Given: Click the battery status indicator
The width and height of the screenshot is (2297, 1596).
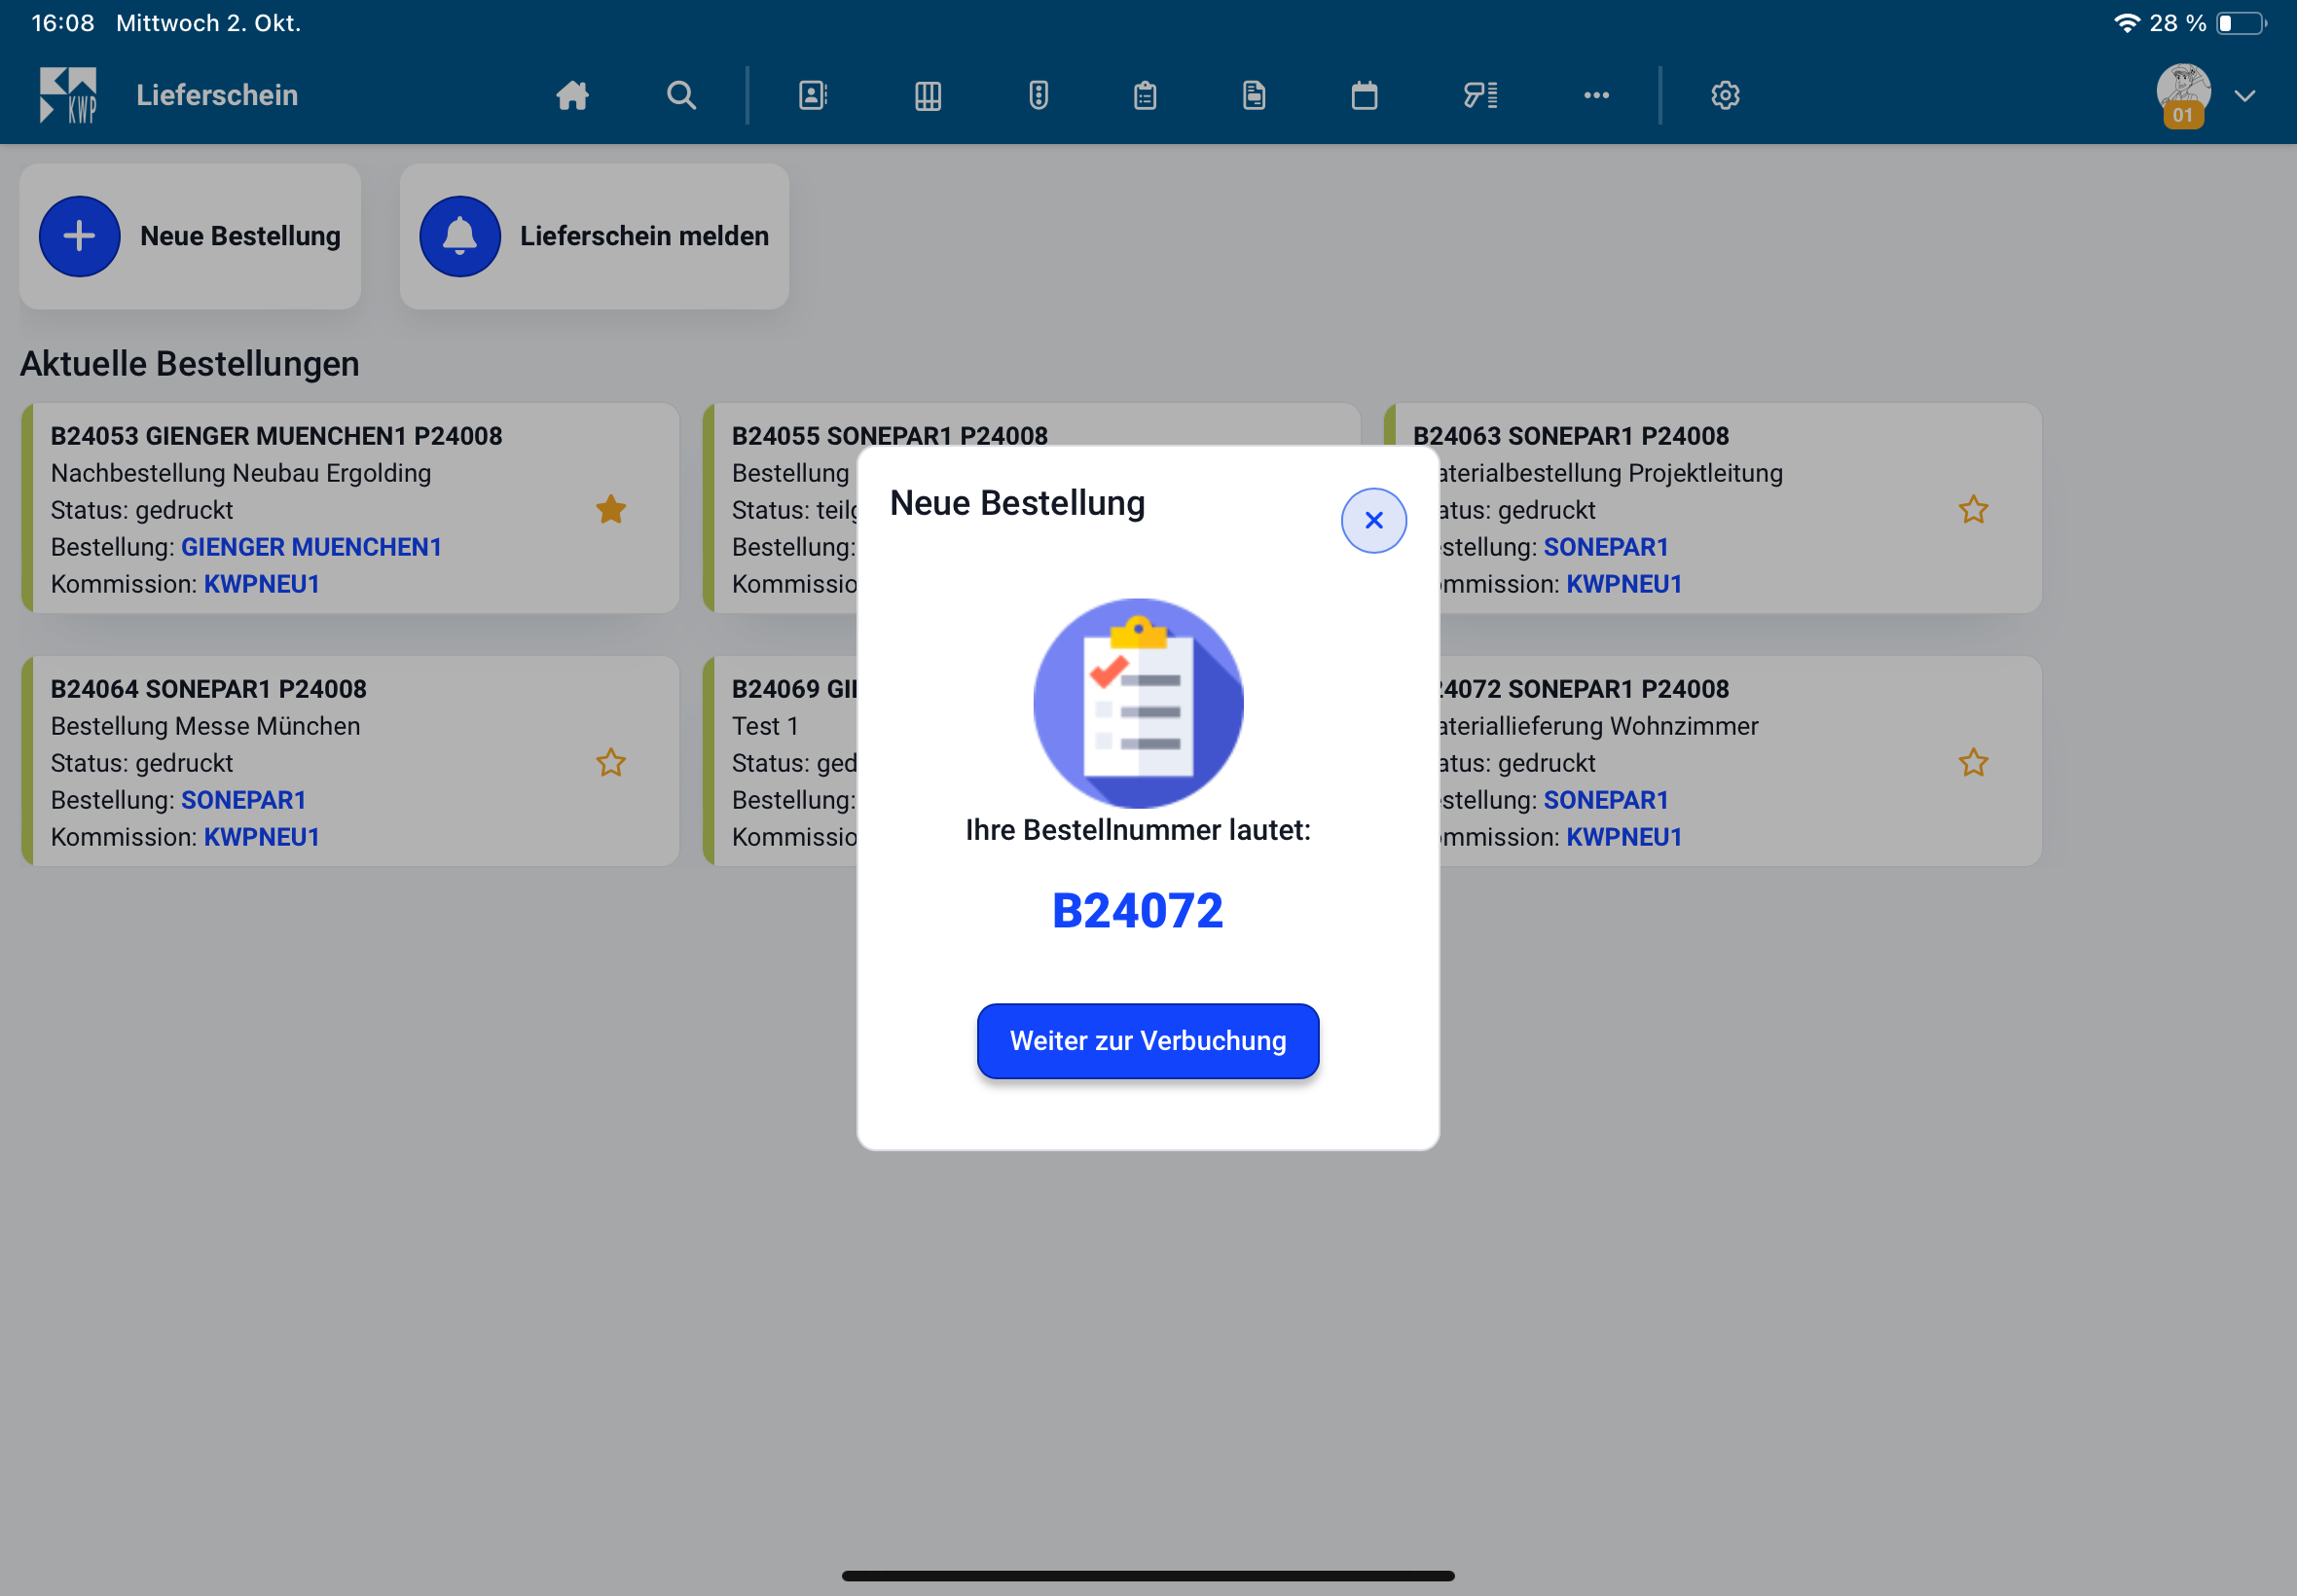Looking at the screenshot, I should 2240,23.
